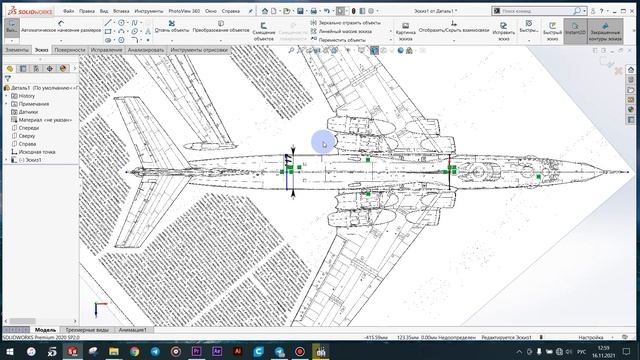Open SolidWorks Resources home in task pane
The width and height of the screenshot is (640, 360).
click(x=631, y=69)
